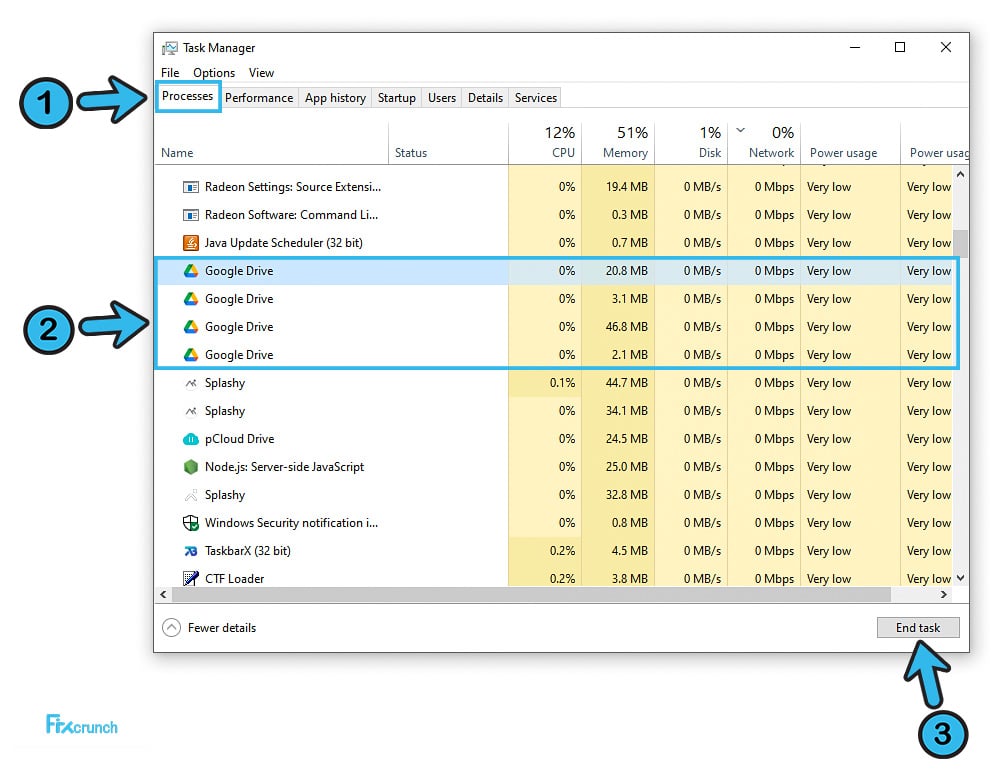
Task: Click the Task Manager title bar icon
Action: [x=170, y=48]
